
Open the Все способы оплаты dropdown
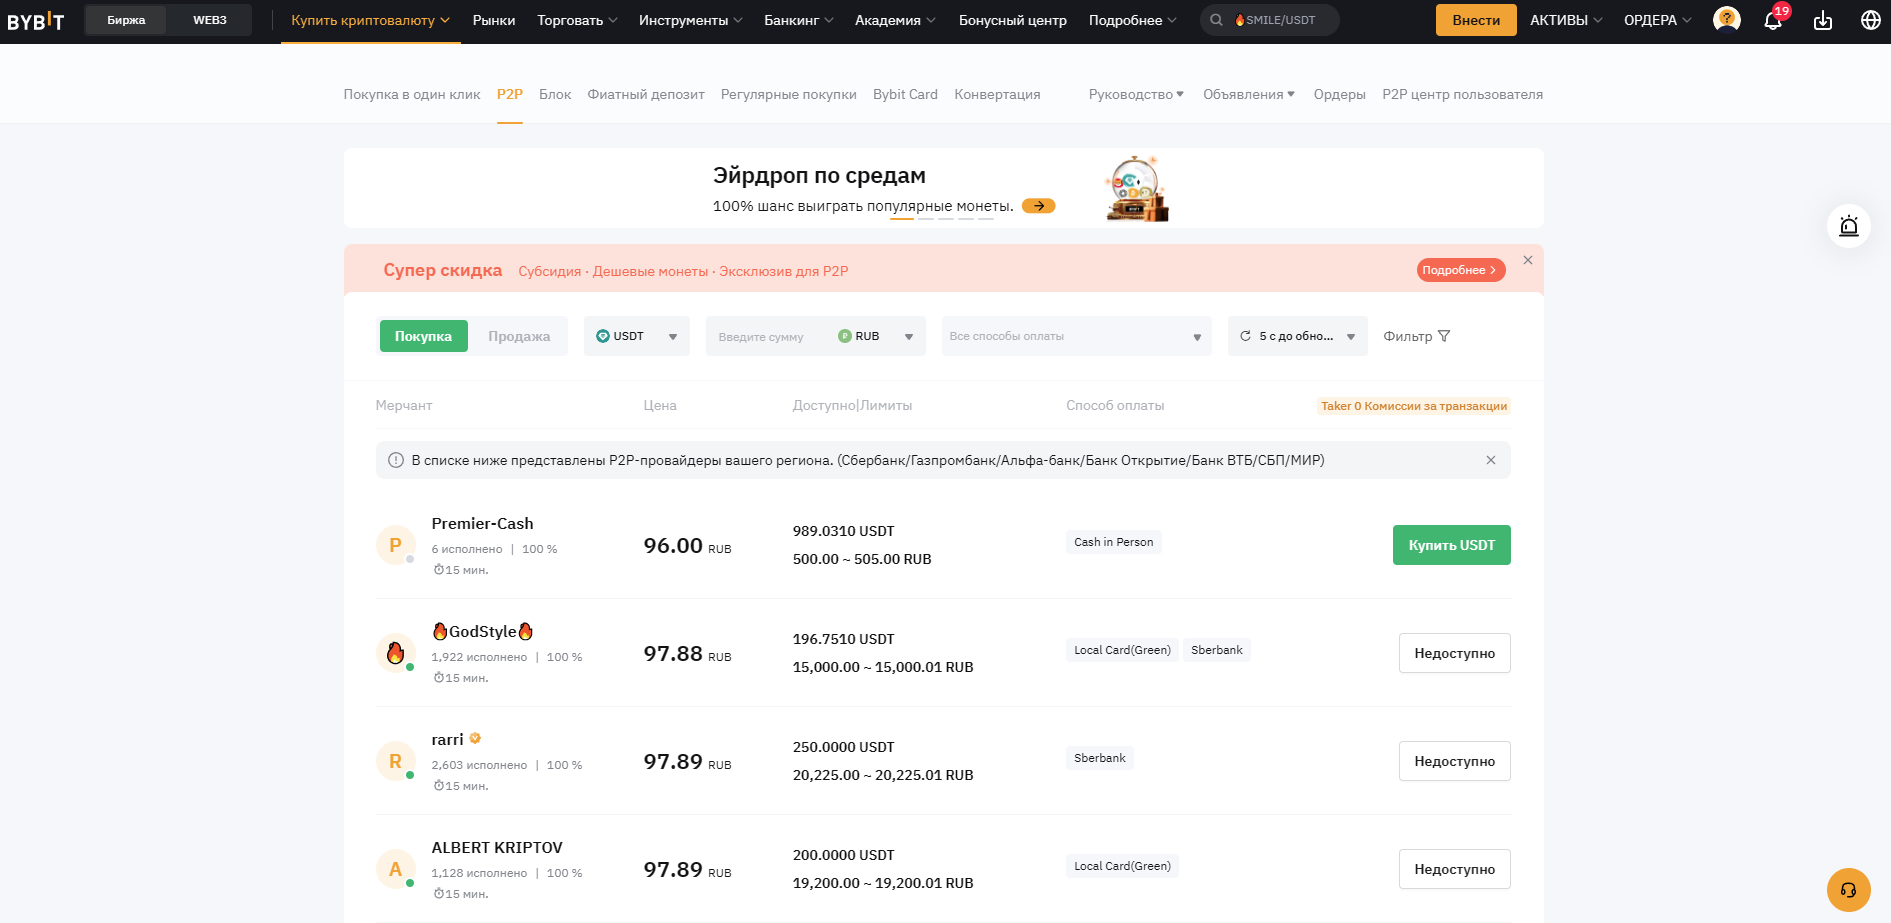tap(1077, 336)
